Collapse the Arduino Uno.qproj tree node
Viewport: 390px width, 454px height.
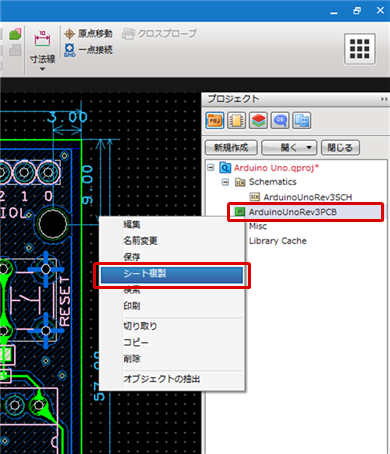(211, 167)
